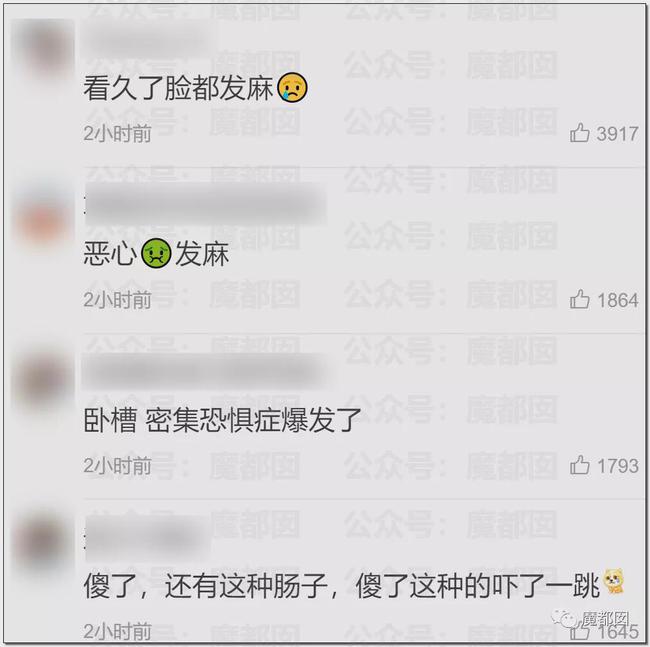Select the comment 傻了，还有这种肠子

(342, 586)
